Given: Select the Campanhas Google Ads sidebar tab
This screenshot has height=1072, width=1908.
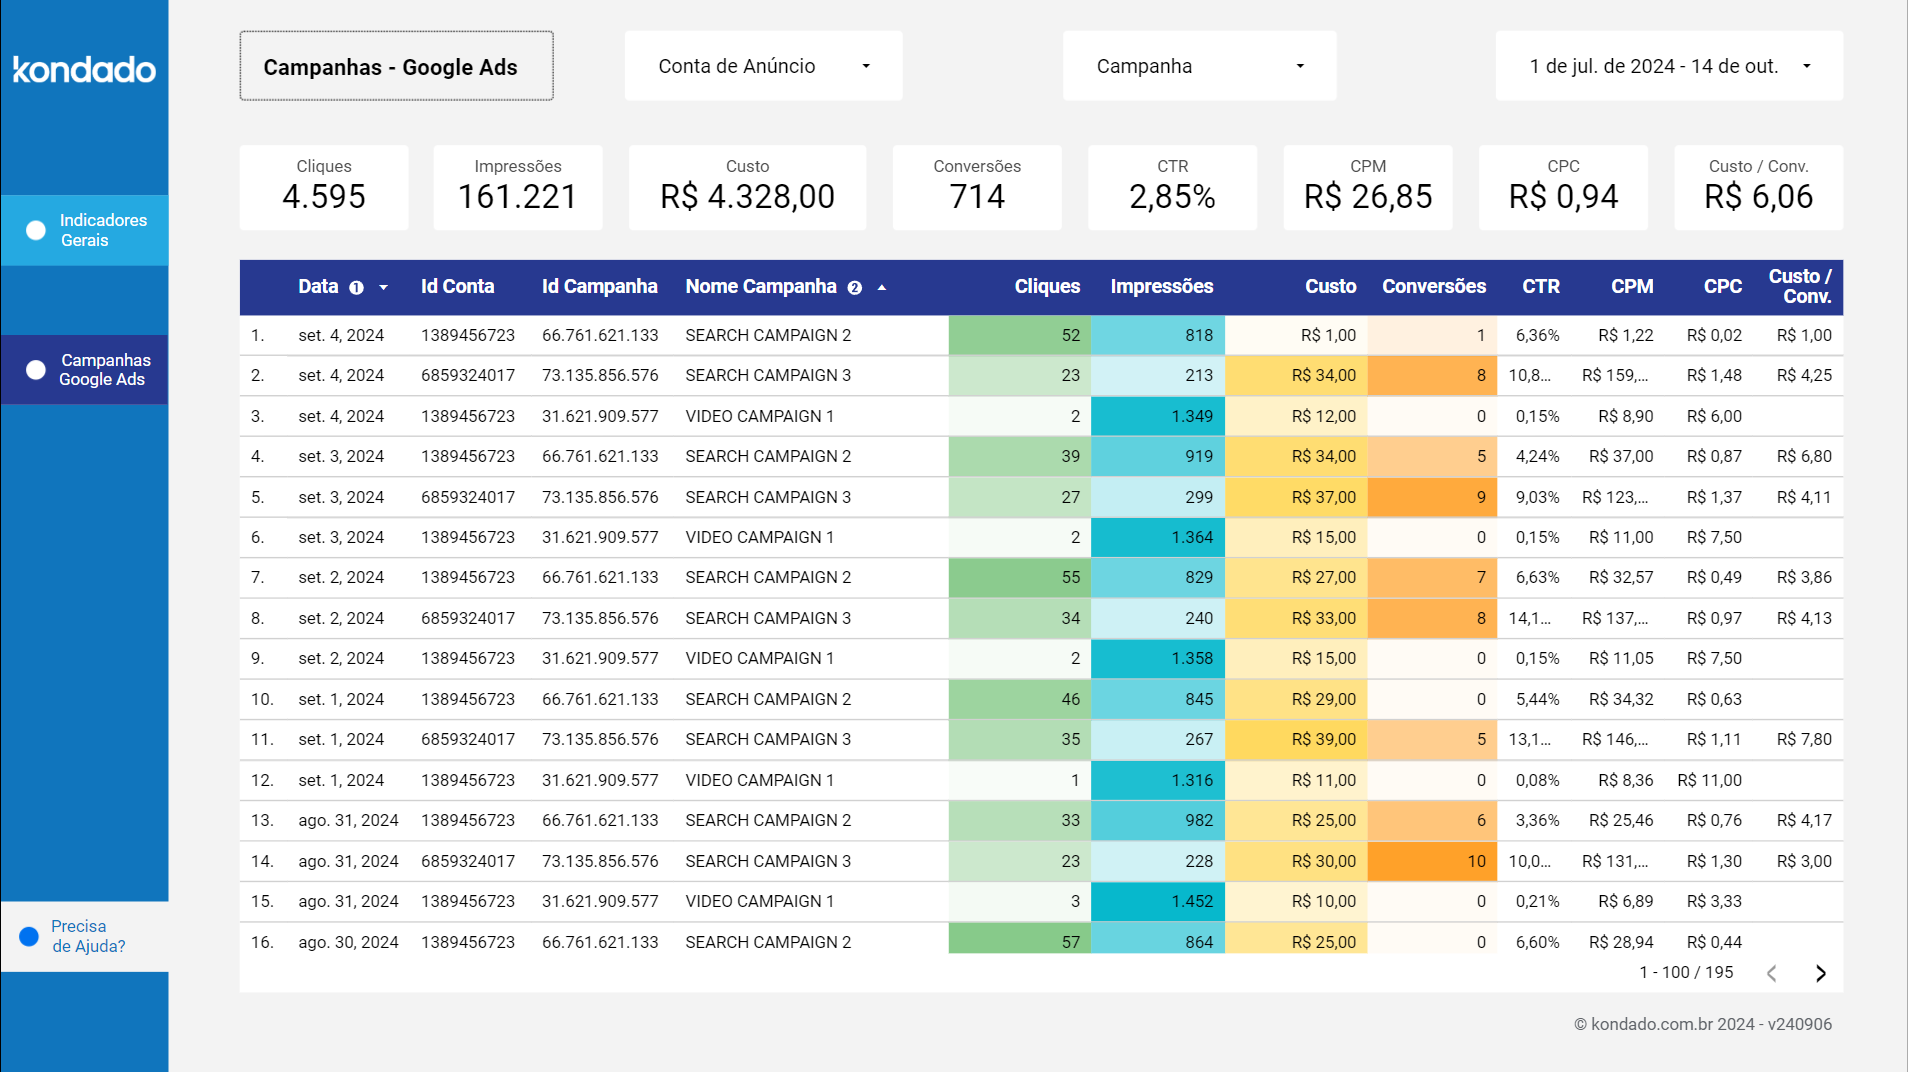Looking at the screenshot, I should coord(105,370).
